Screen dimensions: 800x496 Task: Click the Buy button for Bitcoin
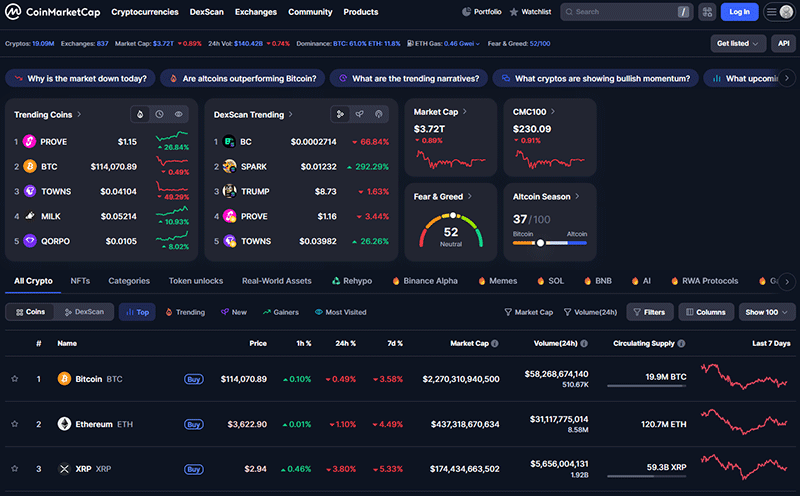tap(194, 379)
